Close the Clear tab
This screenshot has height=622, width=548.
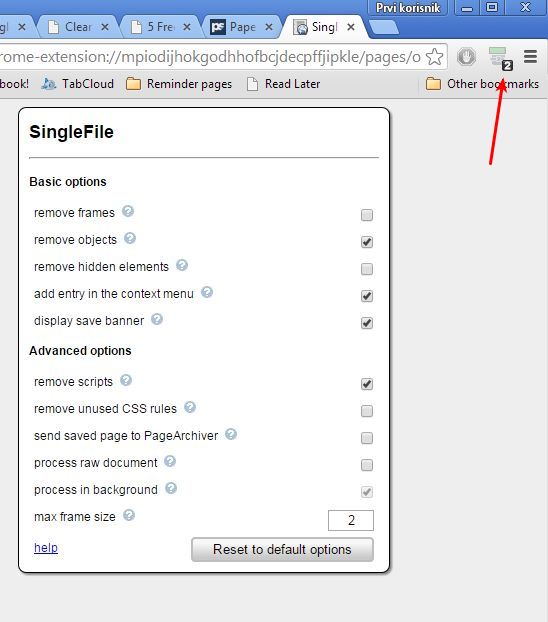coord(105,27)
